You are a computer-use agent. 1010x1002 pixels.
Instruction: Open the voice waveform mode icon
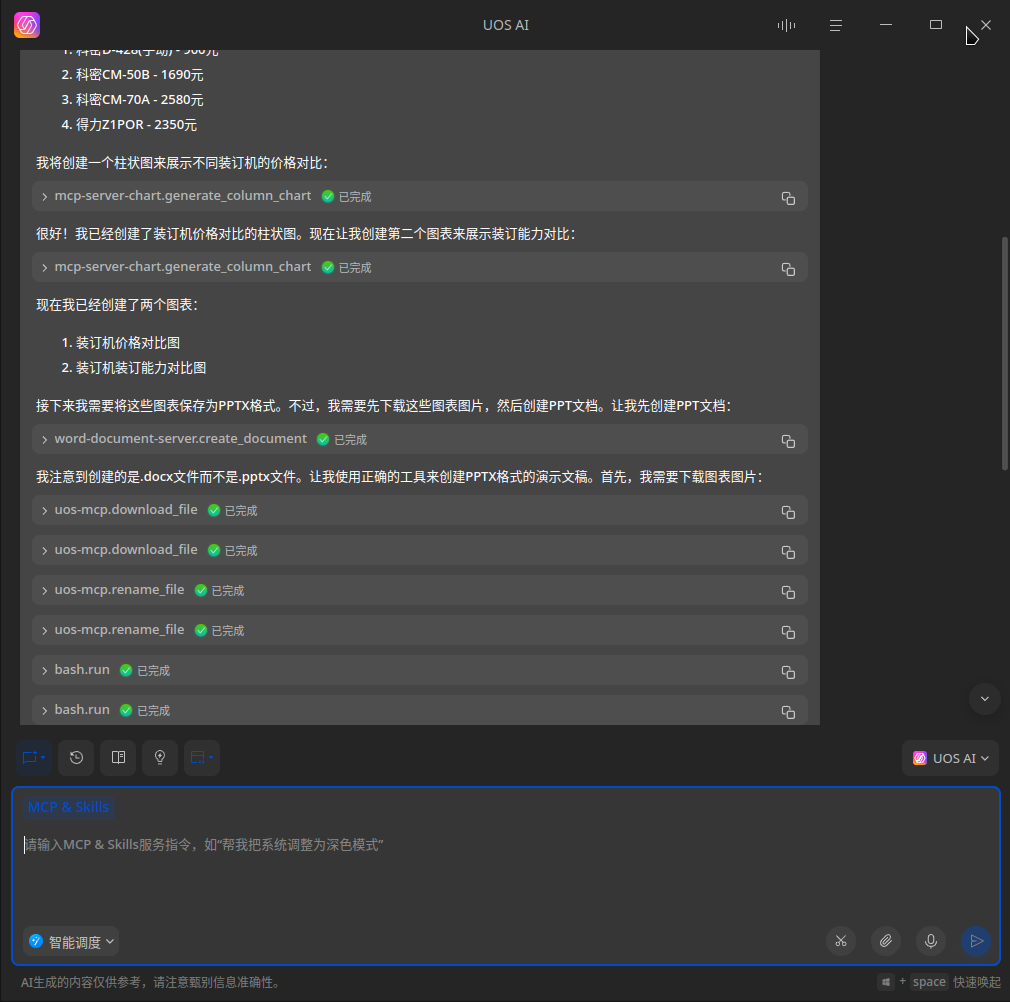click(x=786, y=25)
